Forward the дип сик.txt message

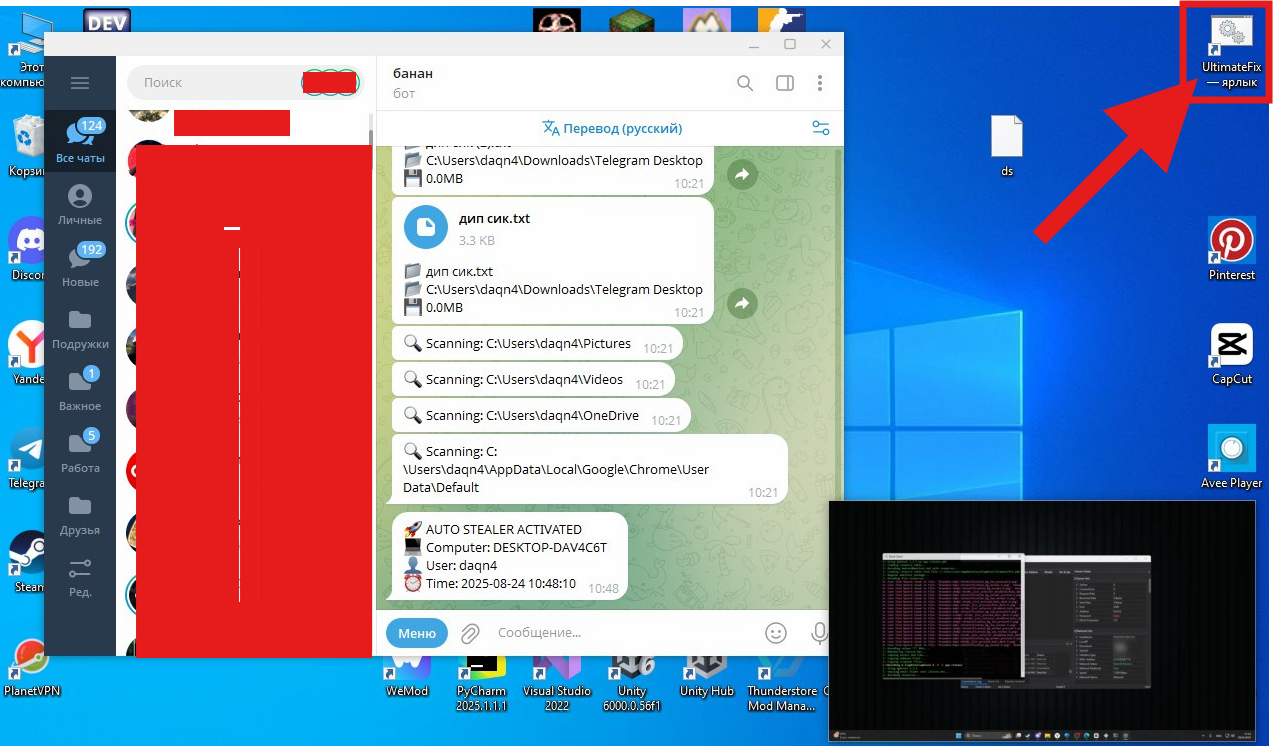741,303
